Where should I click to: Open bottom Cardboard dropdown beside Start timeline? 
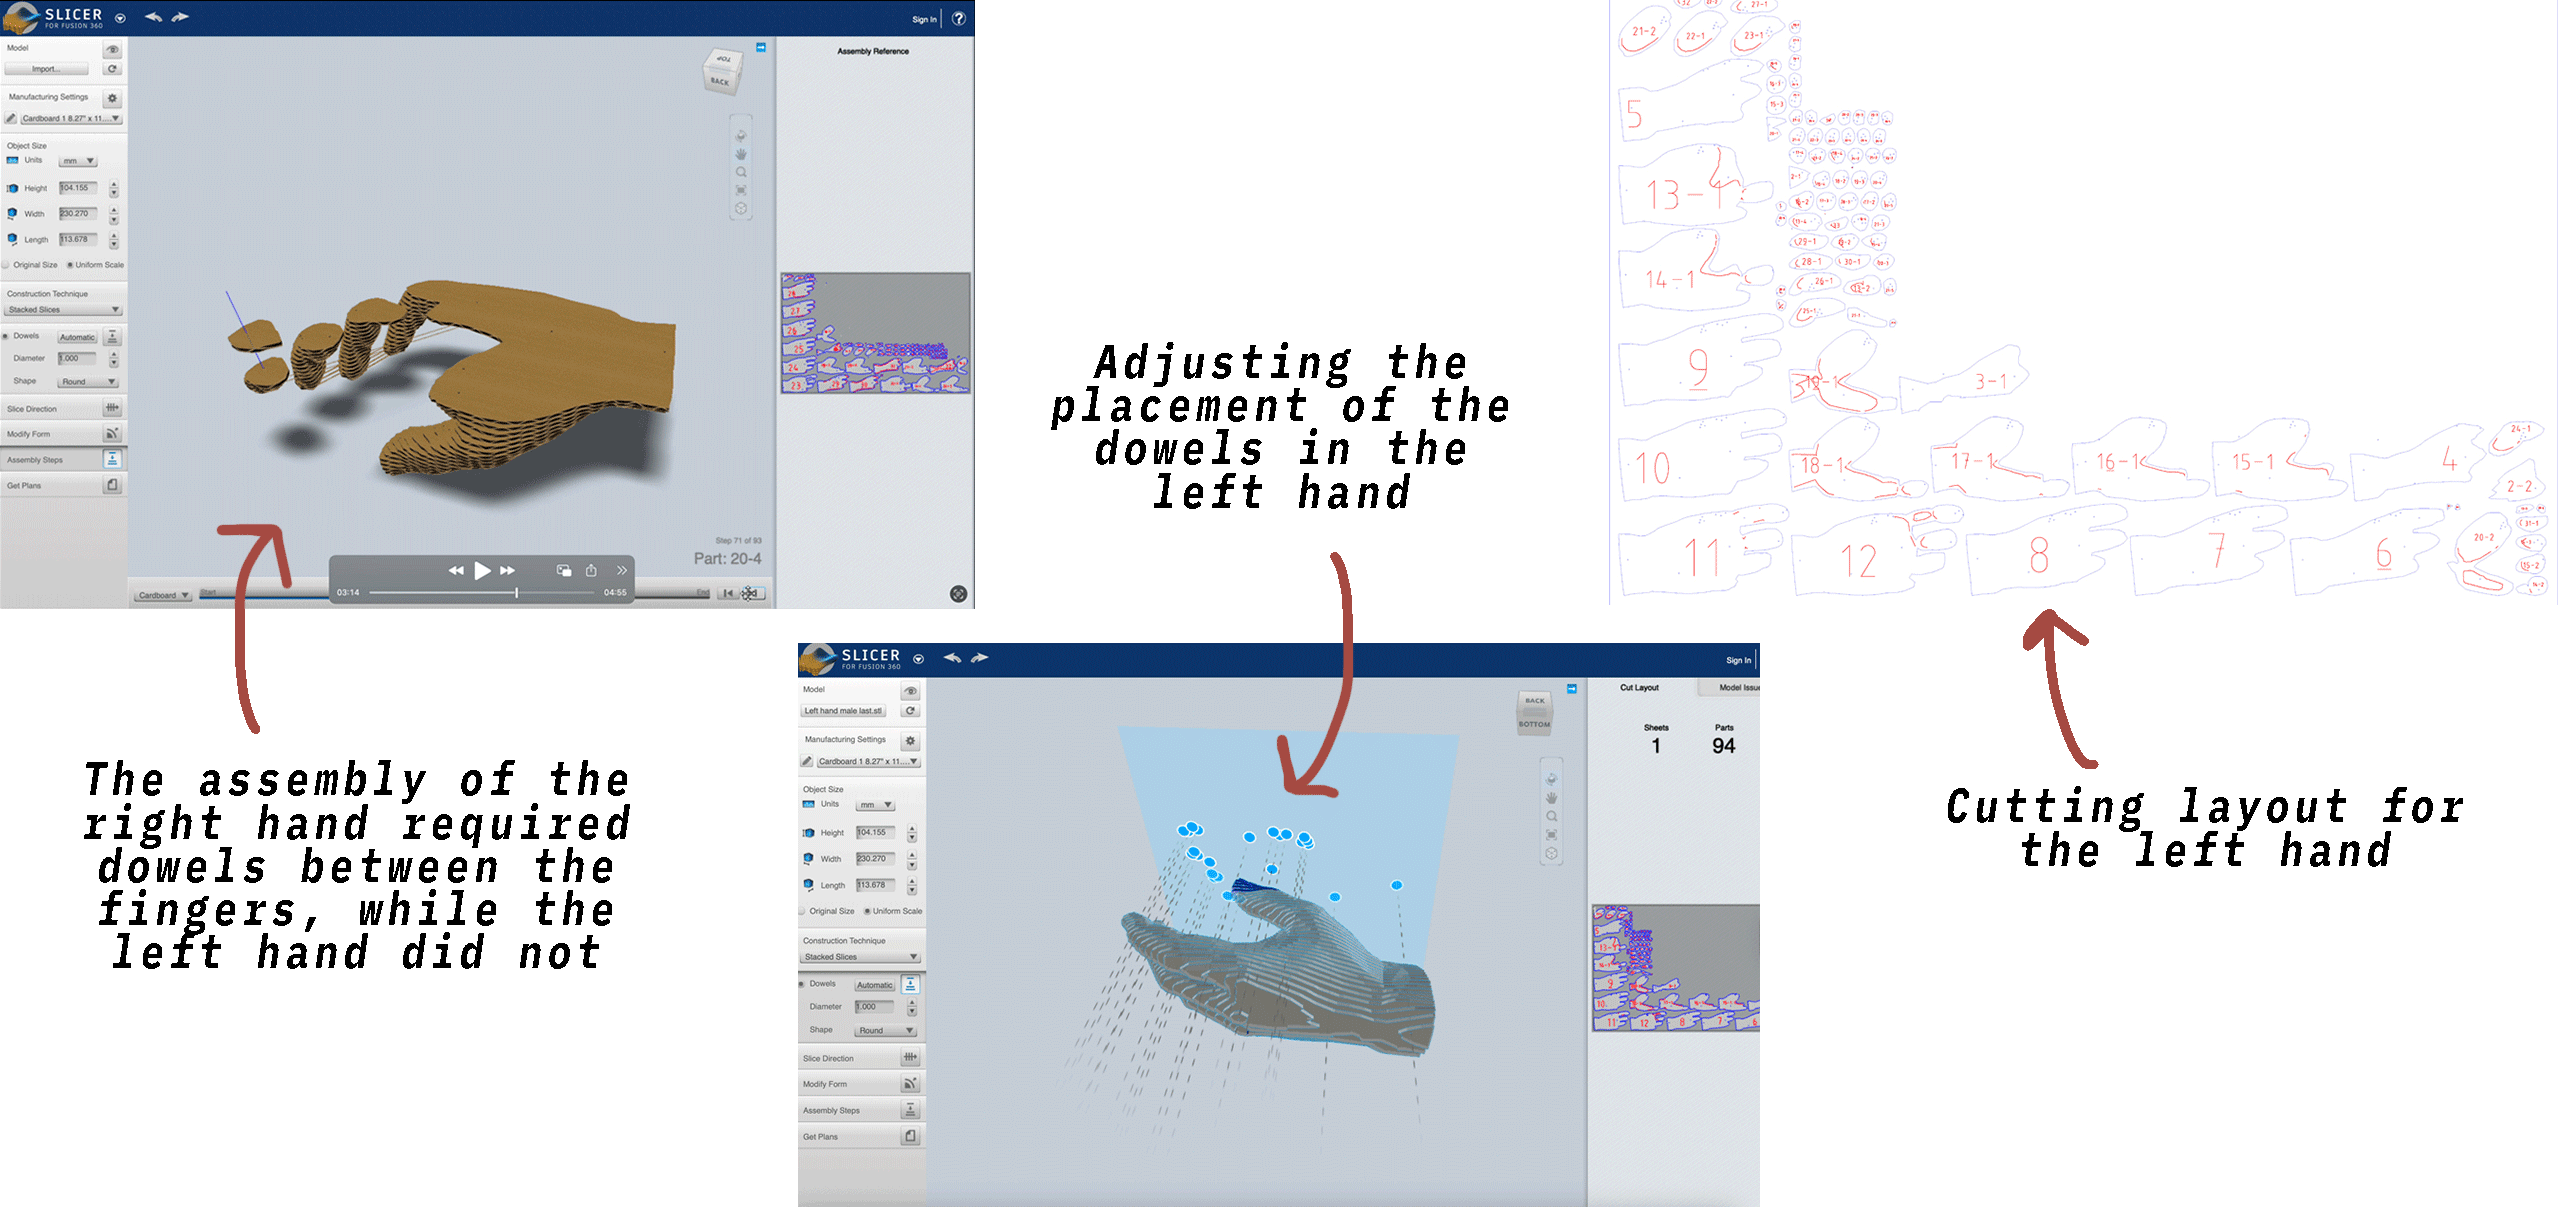coord(163,595)
